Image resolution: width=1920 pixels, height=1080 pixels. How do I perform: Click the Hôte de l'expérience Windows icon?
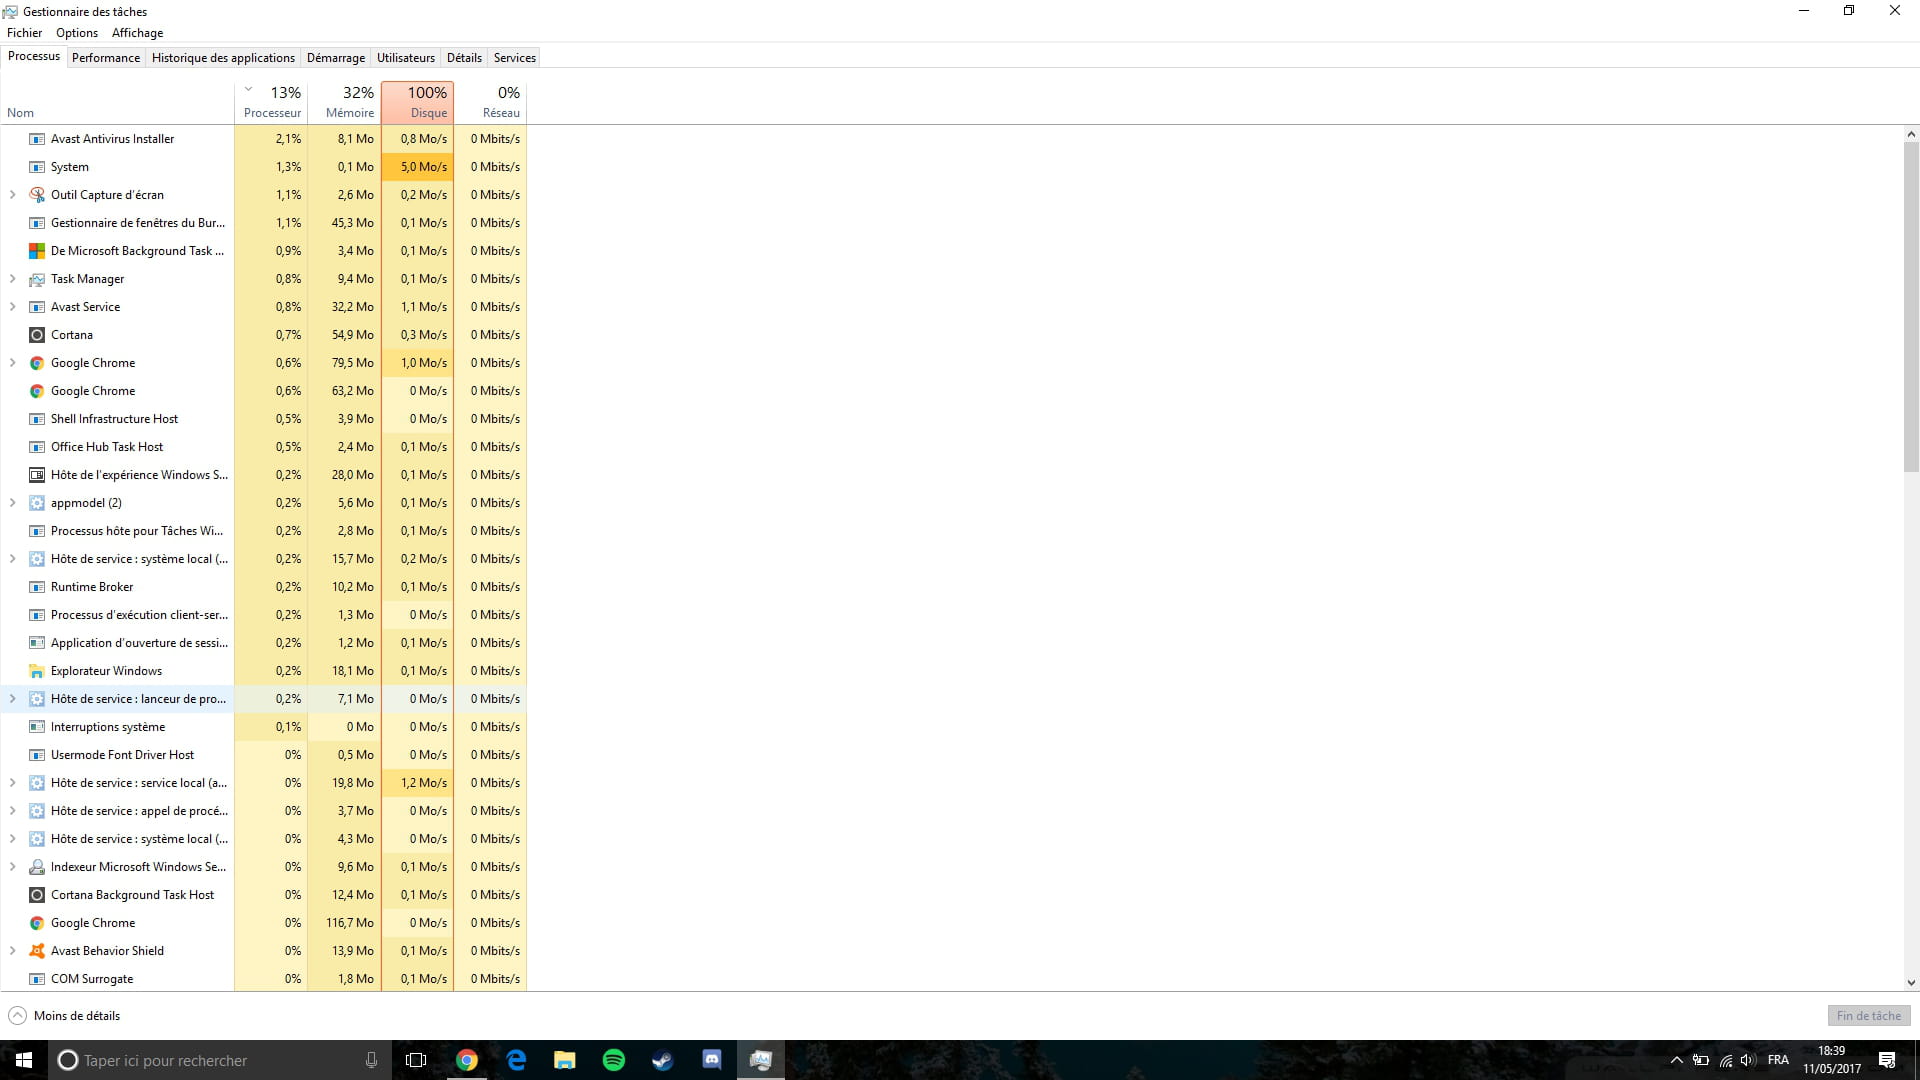(x=37, y=475)
